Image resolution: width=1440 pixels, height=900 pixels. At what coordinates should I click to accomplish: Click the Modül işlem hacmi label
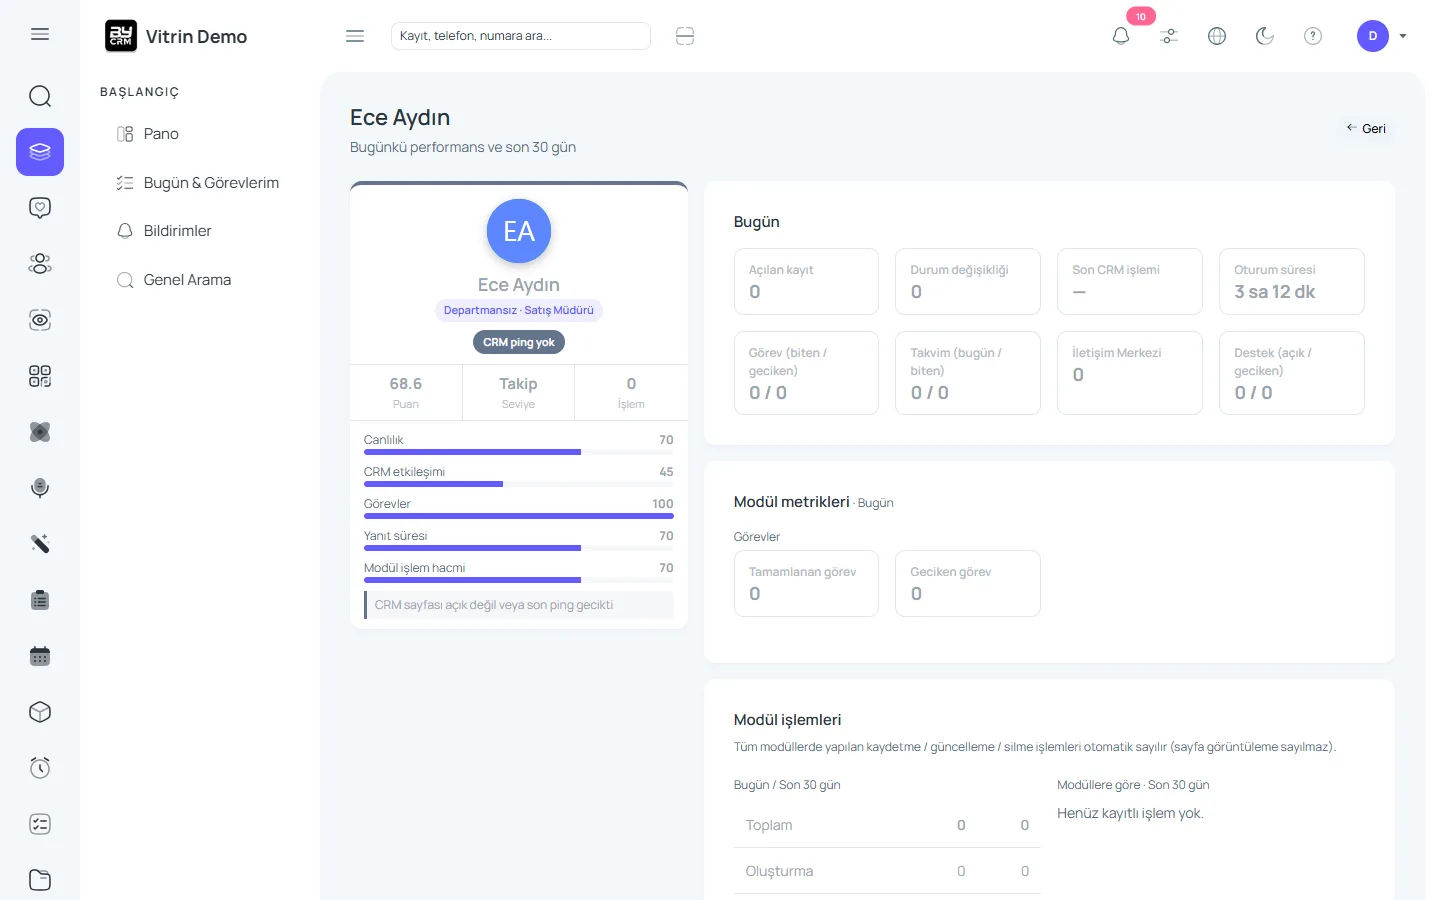[x=415, y=568]
